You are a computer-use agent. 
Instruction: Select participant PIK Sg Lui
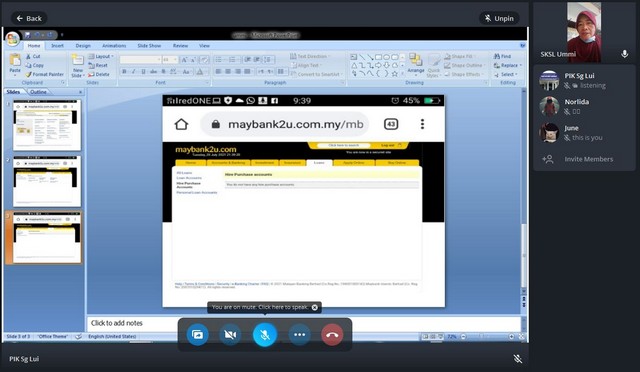point(584,80)
